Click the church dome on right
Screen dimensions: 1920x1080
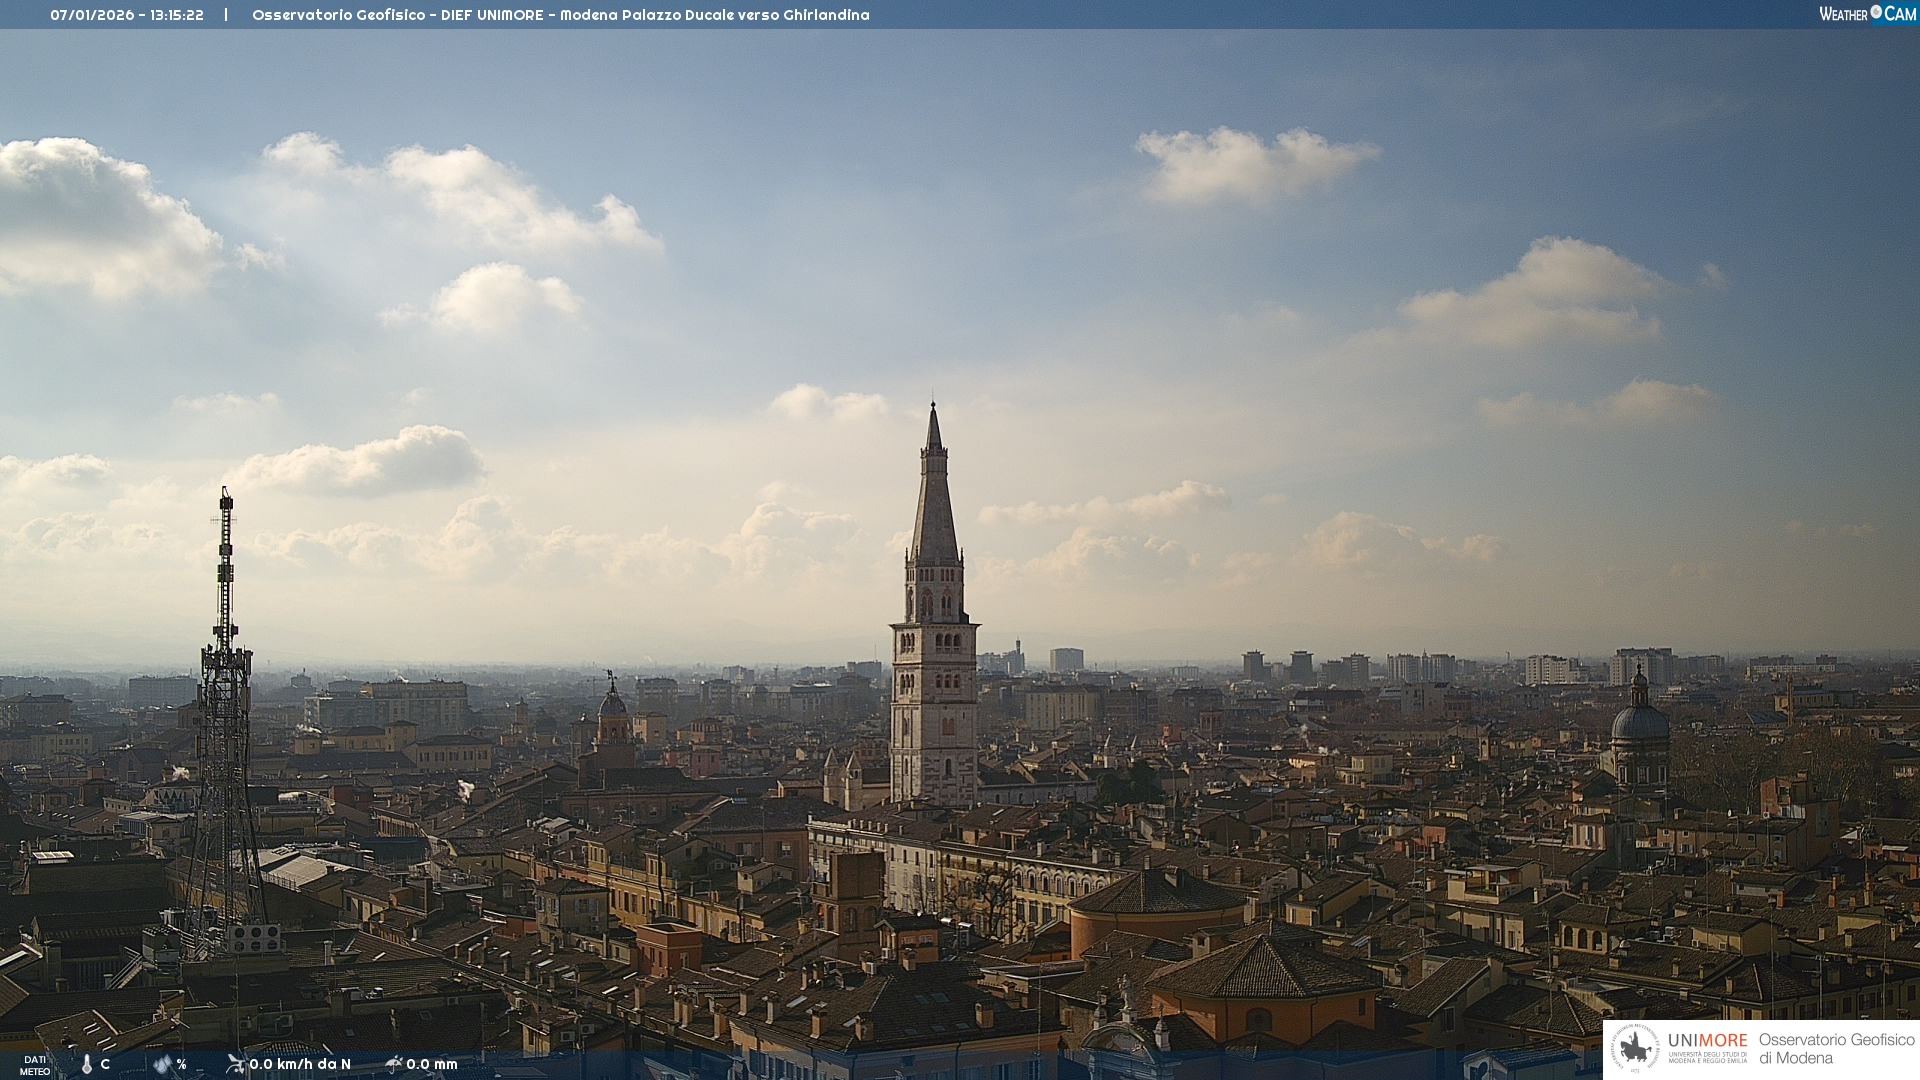click(x=1639, y=722)
